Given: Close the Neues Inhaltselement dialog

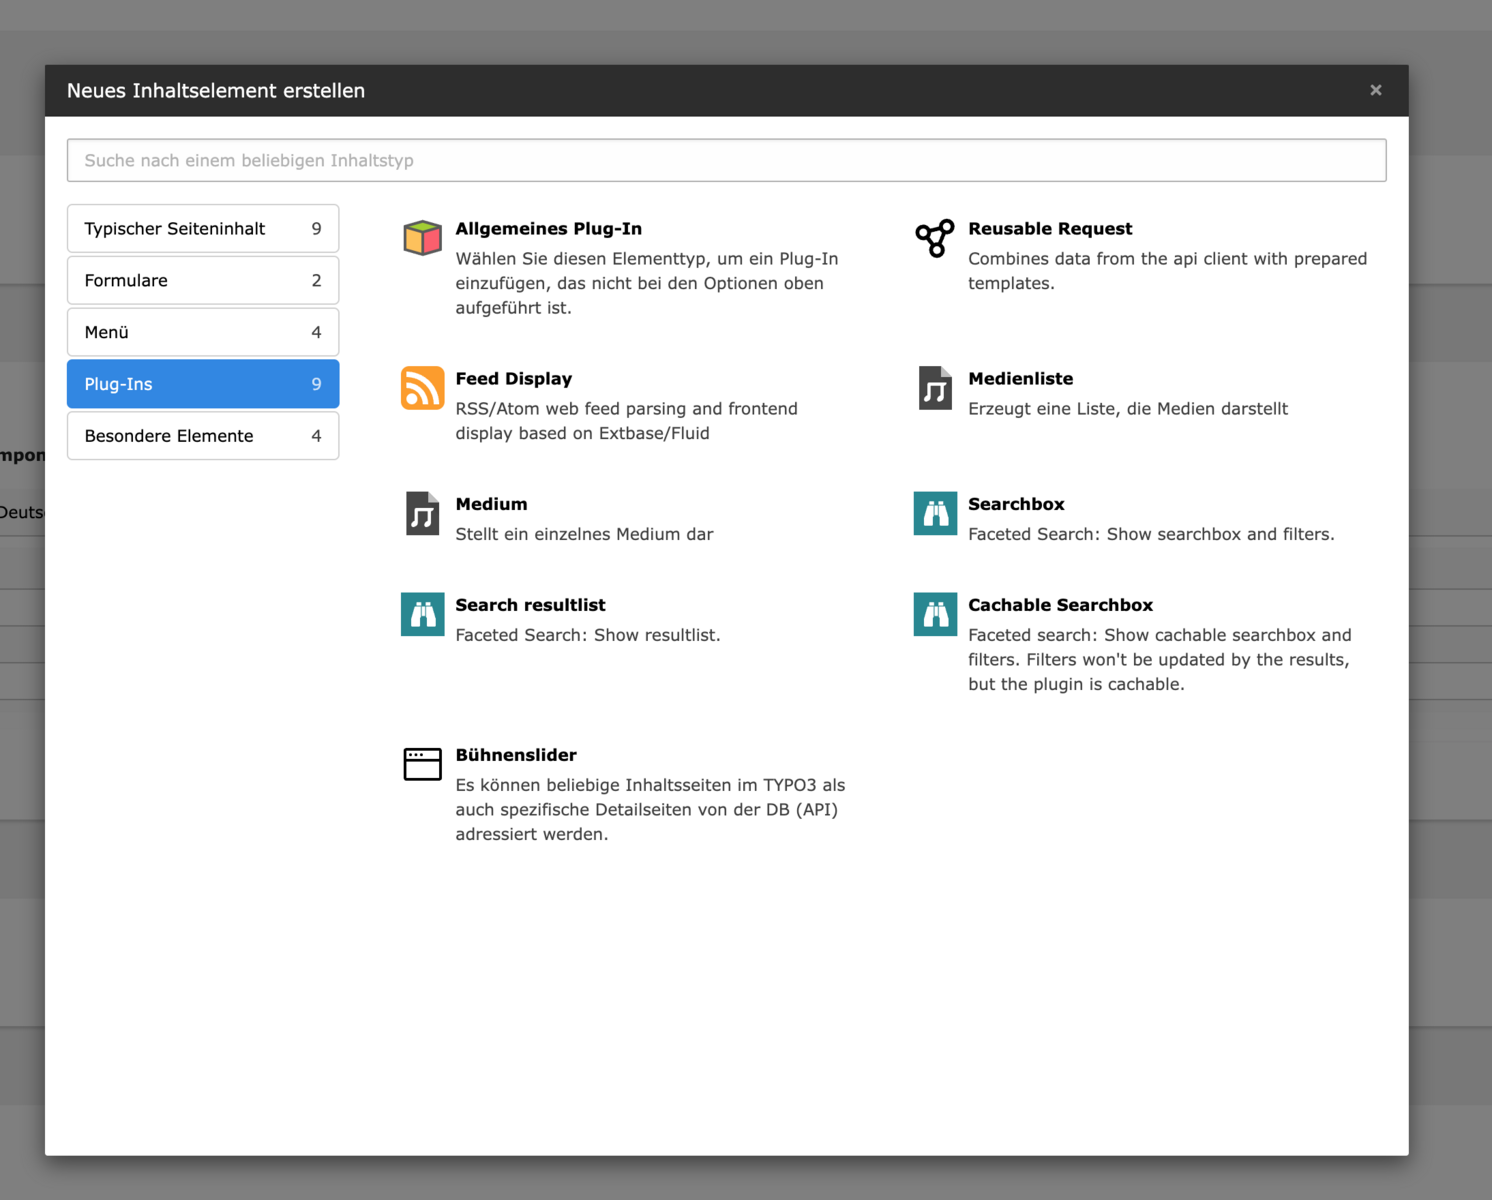Looking at the screenshot, I should coord(1376,90).
